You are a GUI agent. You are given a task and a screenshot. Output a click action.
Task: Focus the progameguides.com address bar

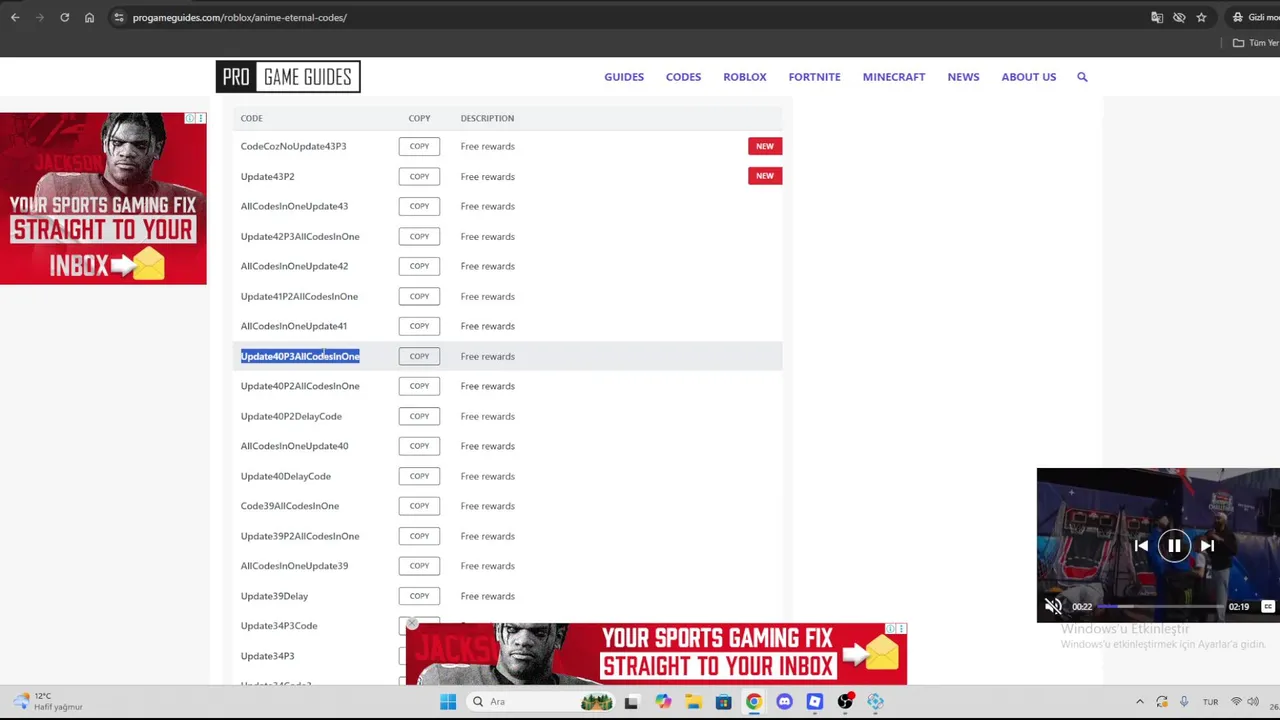pos(240,17)
